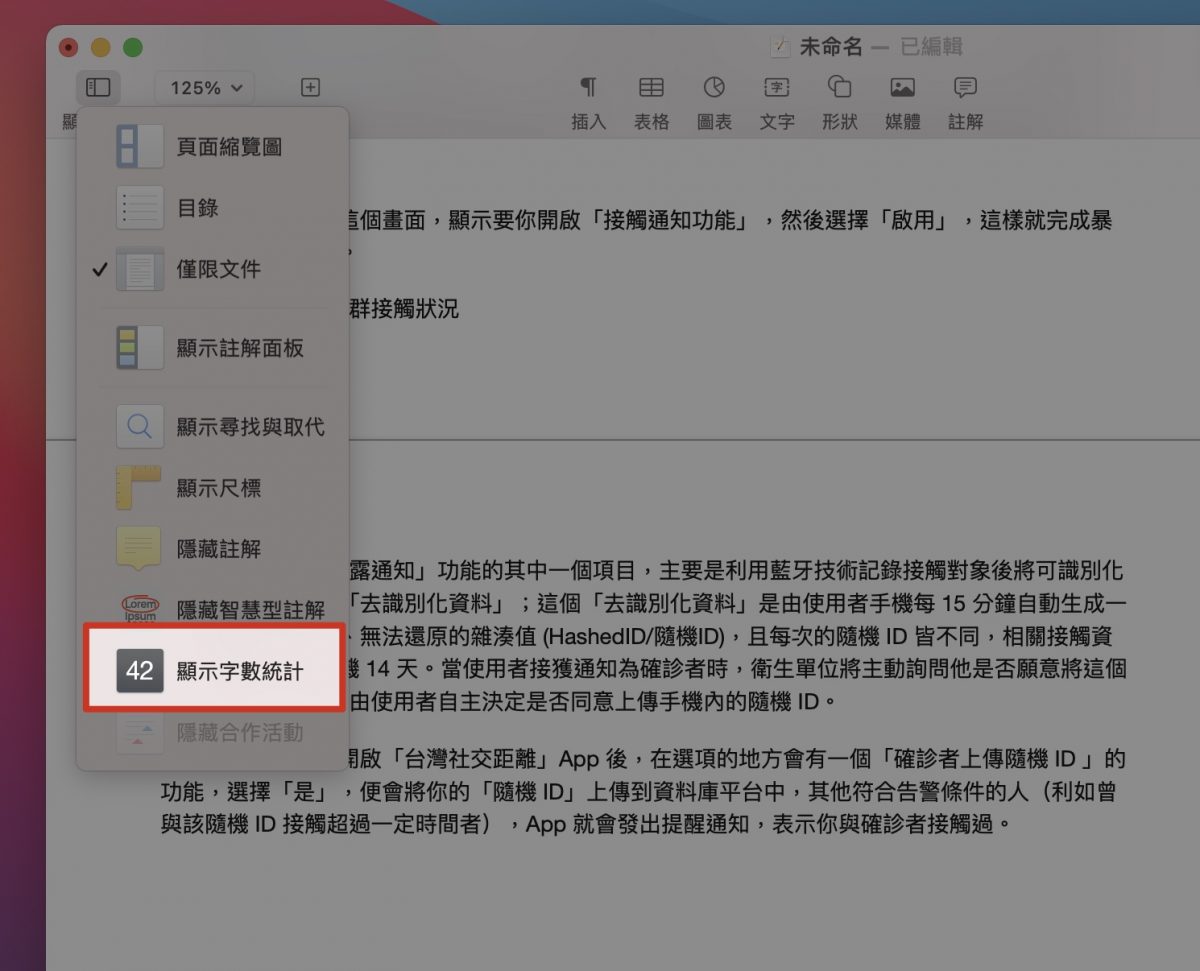The width and height of the screenshot is (1200, 971).
Task: Select 頁面縮覽圖 menu item
Action: tap(213, 147)
